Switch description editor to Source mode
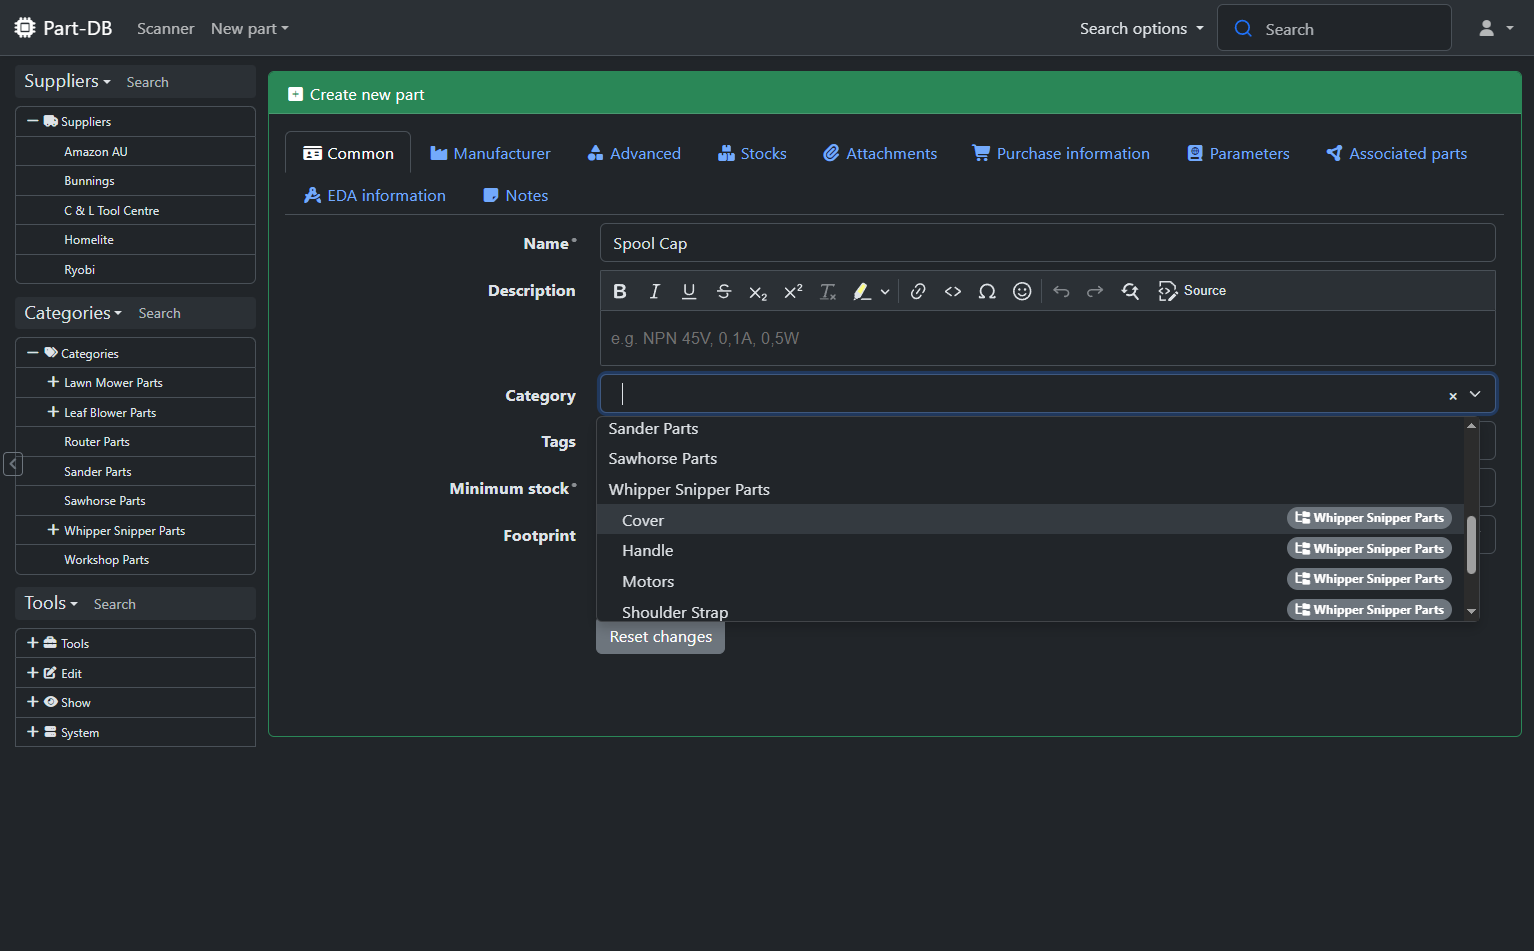 [x=1192, y=291]
